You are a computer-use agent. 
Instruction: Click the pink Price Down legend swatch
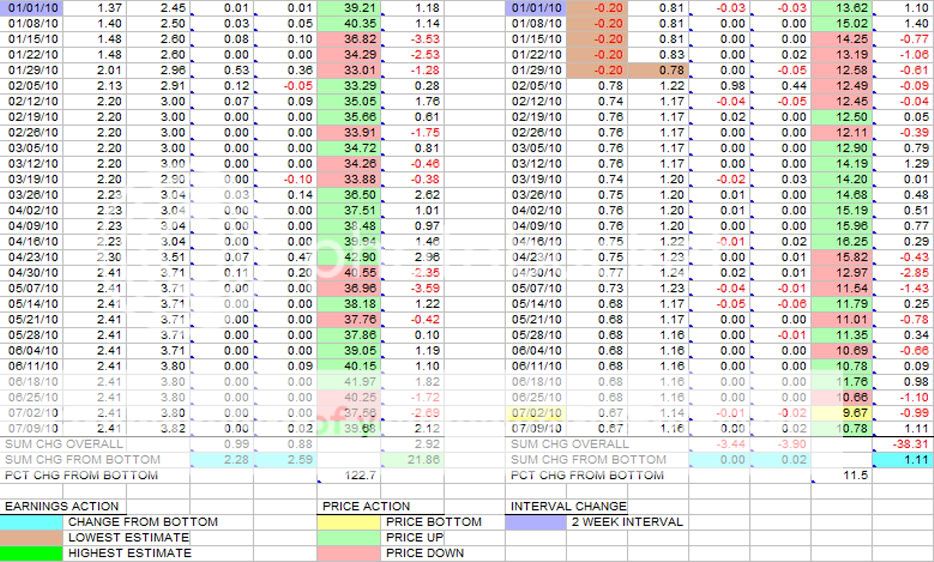pos(350,552)
